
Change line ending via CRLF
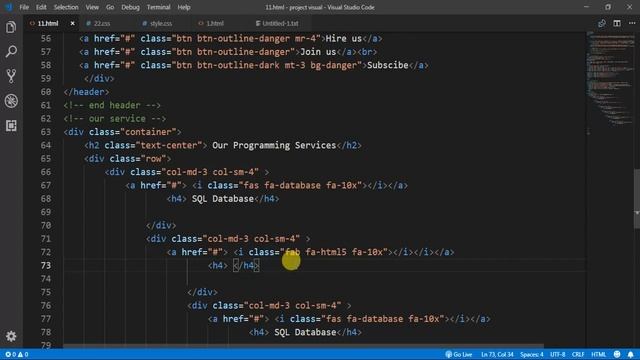coord(578,354)
